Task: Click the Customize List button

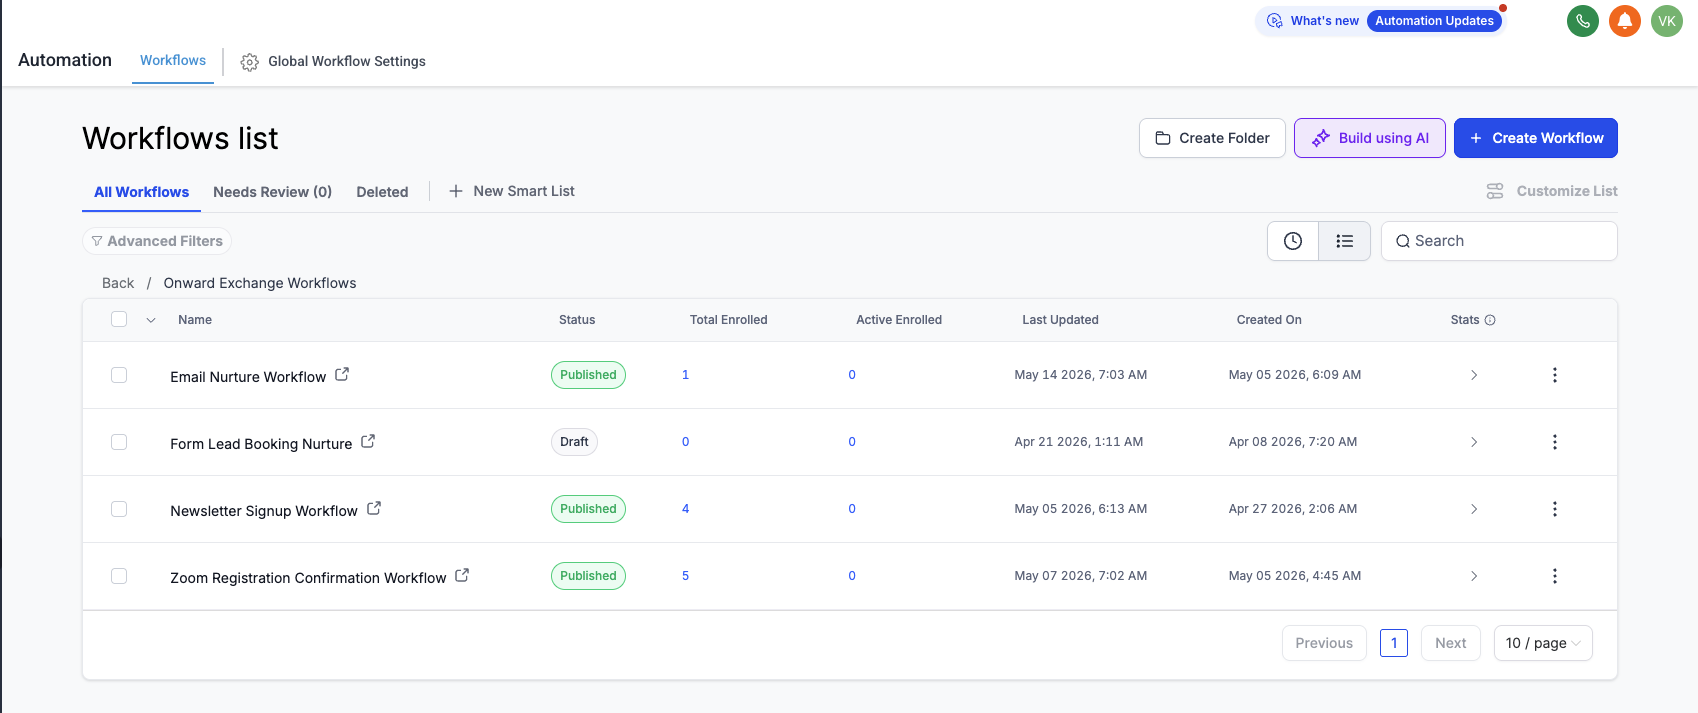Action: click(x=1552, y=191)
